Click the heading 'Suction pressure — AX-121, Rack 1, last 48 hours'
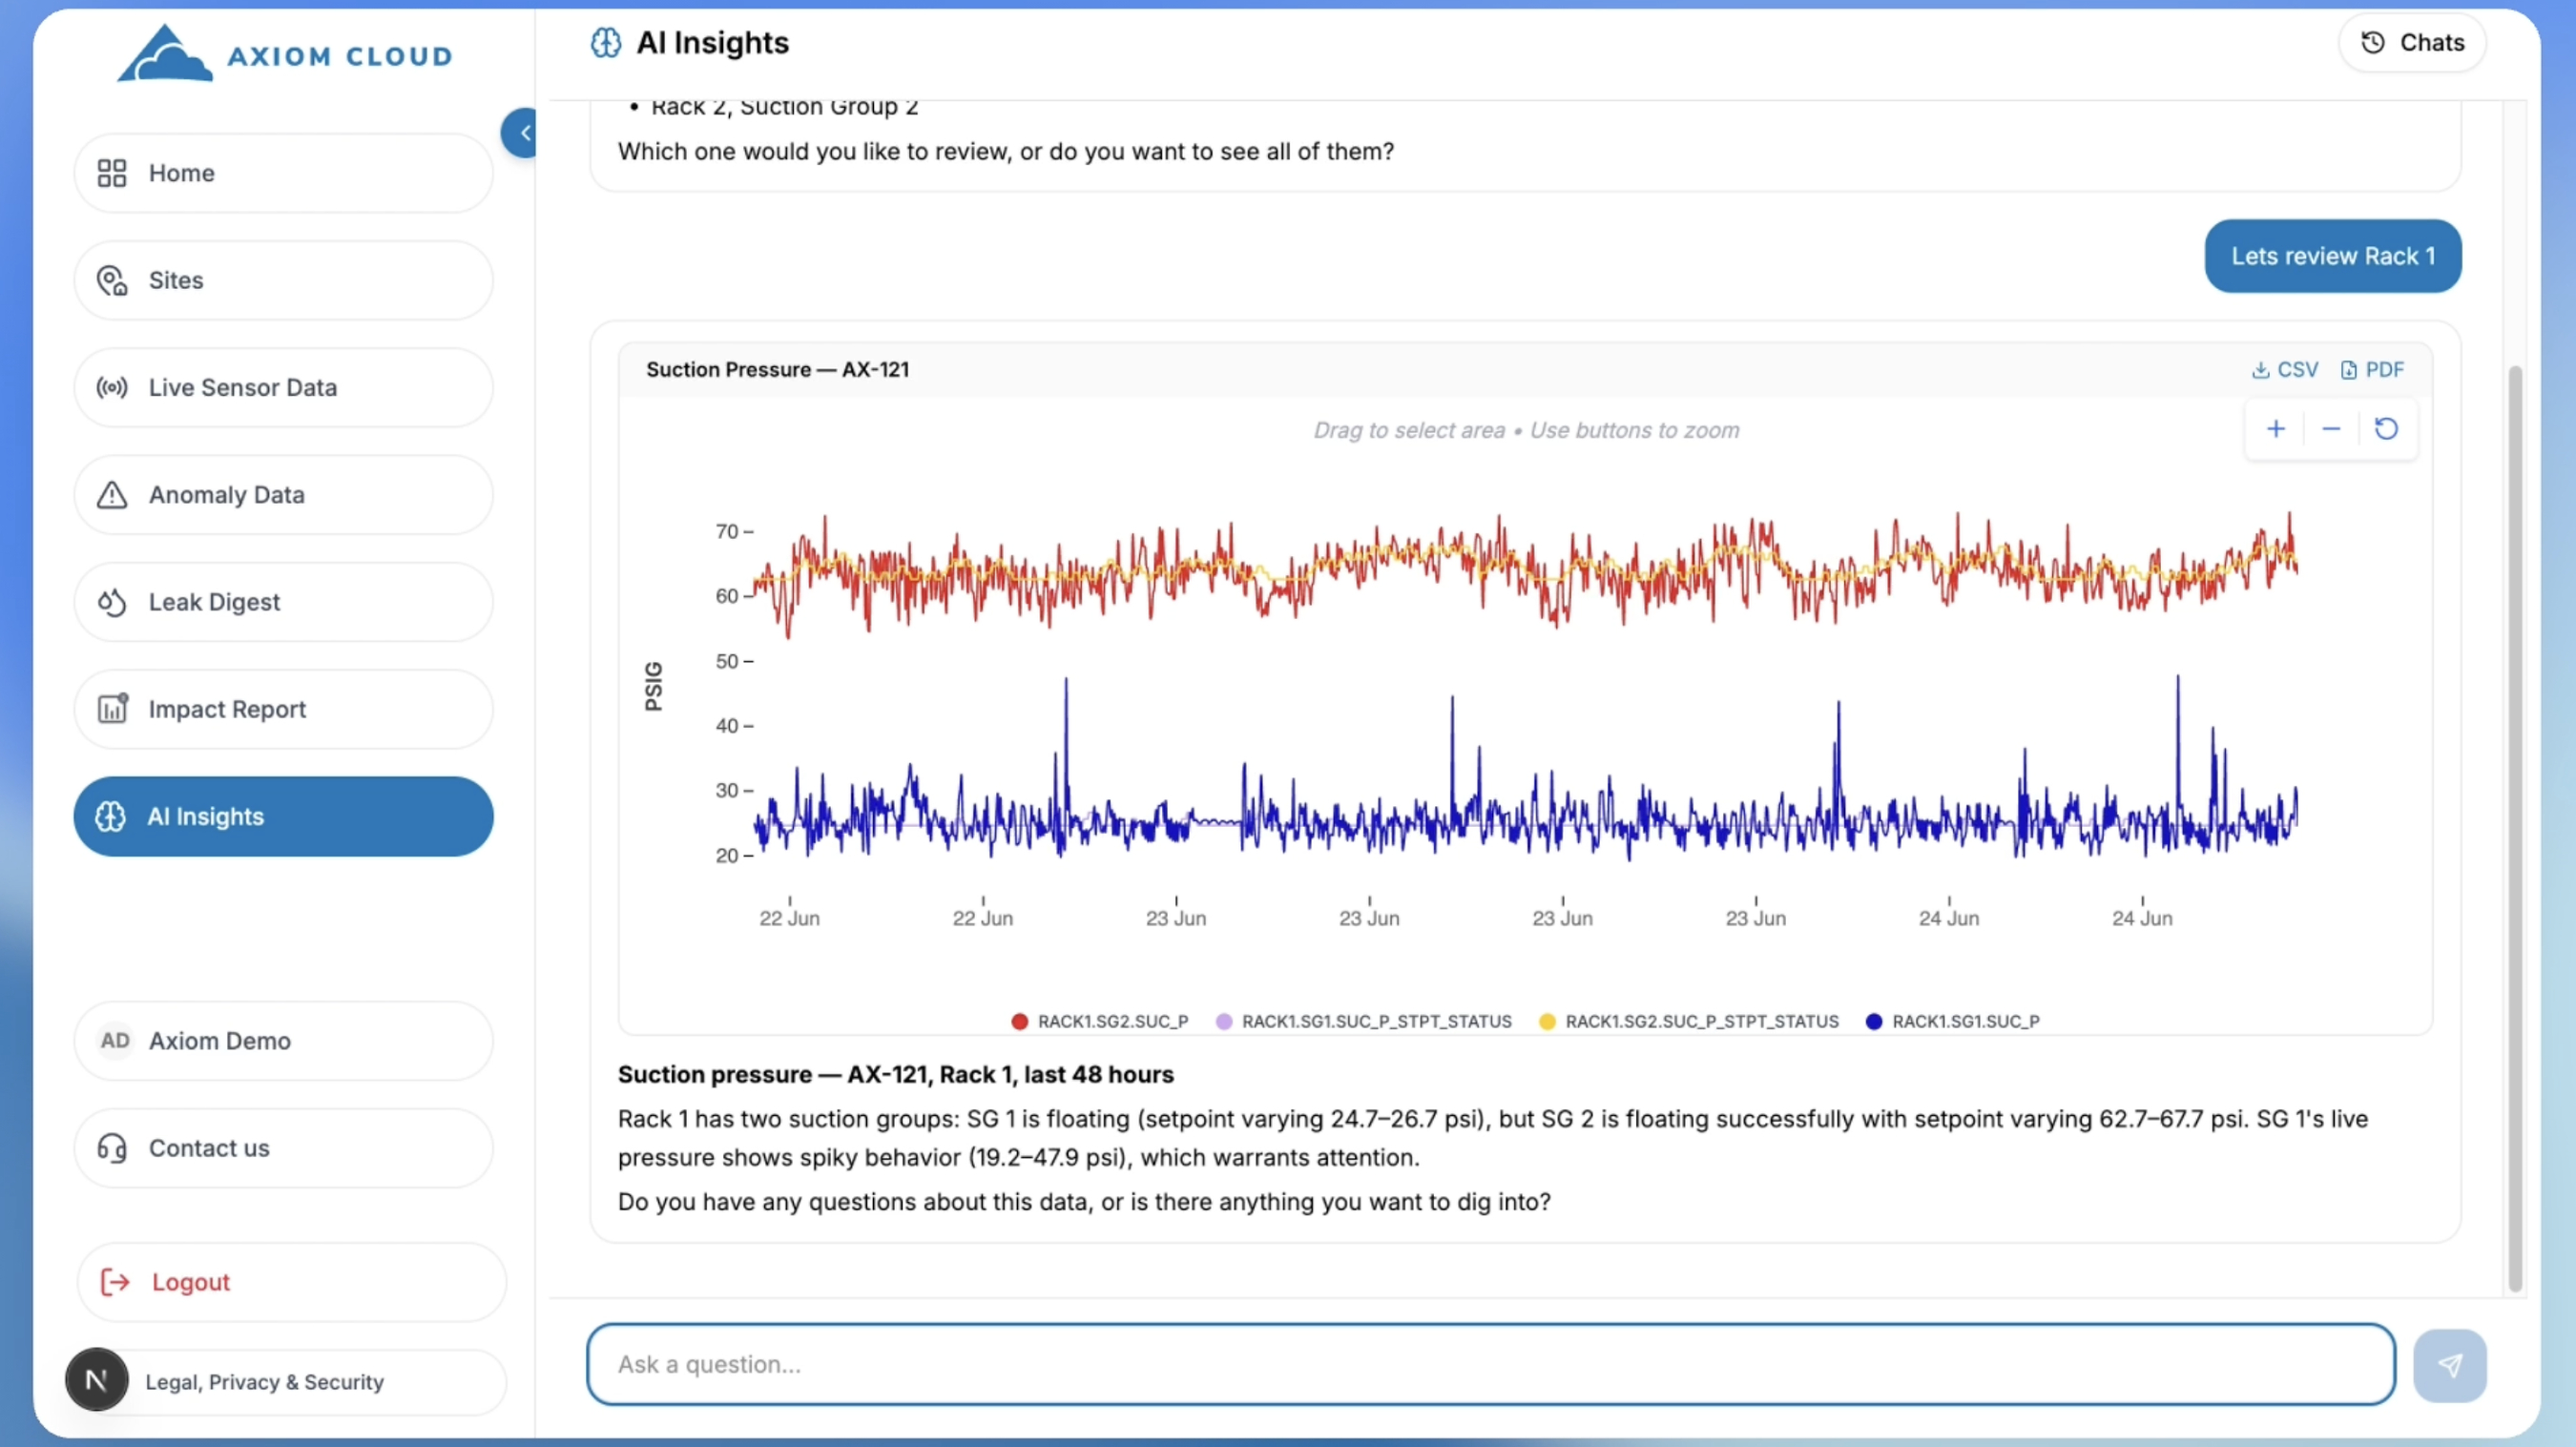Screen dimensions: 2576x1447 pyautogui.click(x=896, y=1075)
